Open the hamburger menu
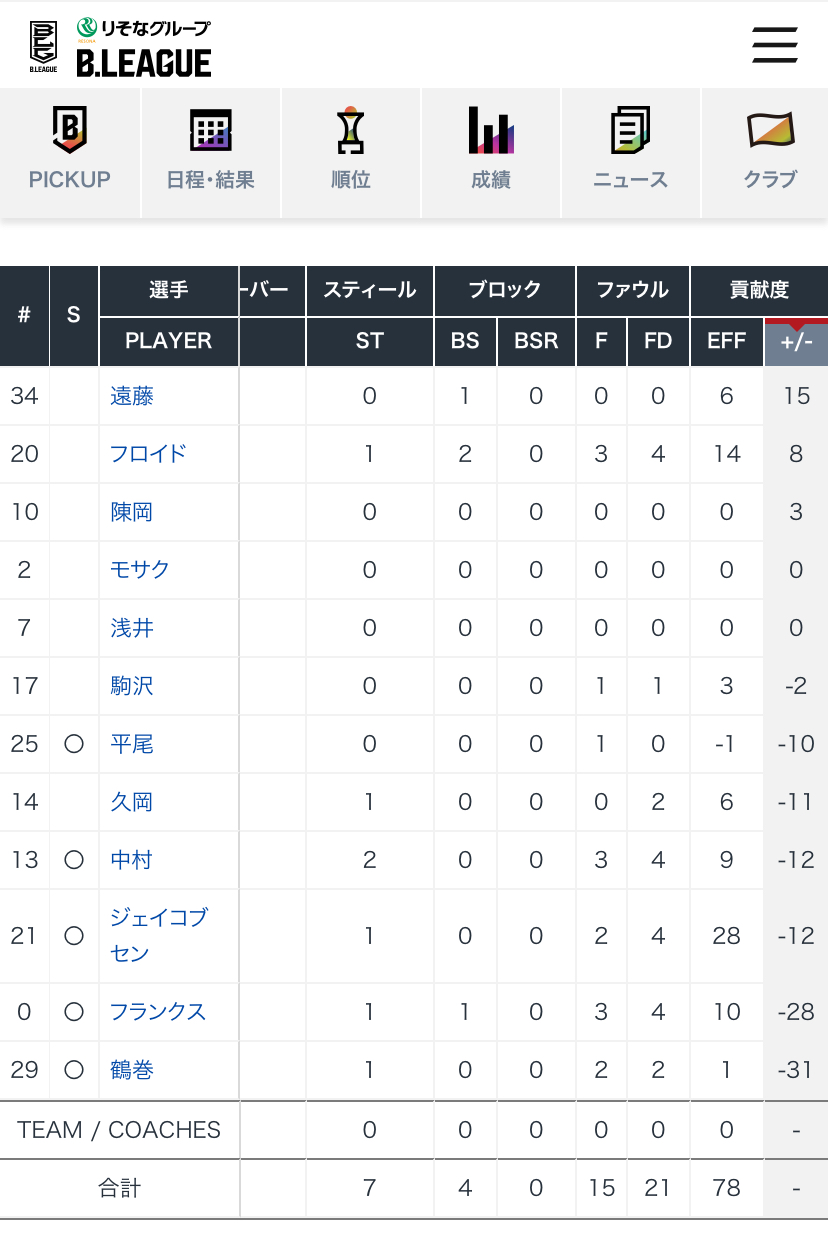 (775, 46)
